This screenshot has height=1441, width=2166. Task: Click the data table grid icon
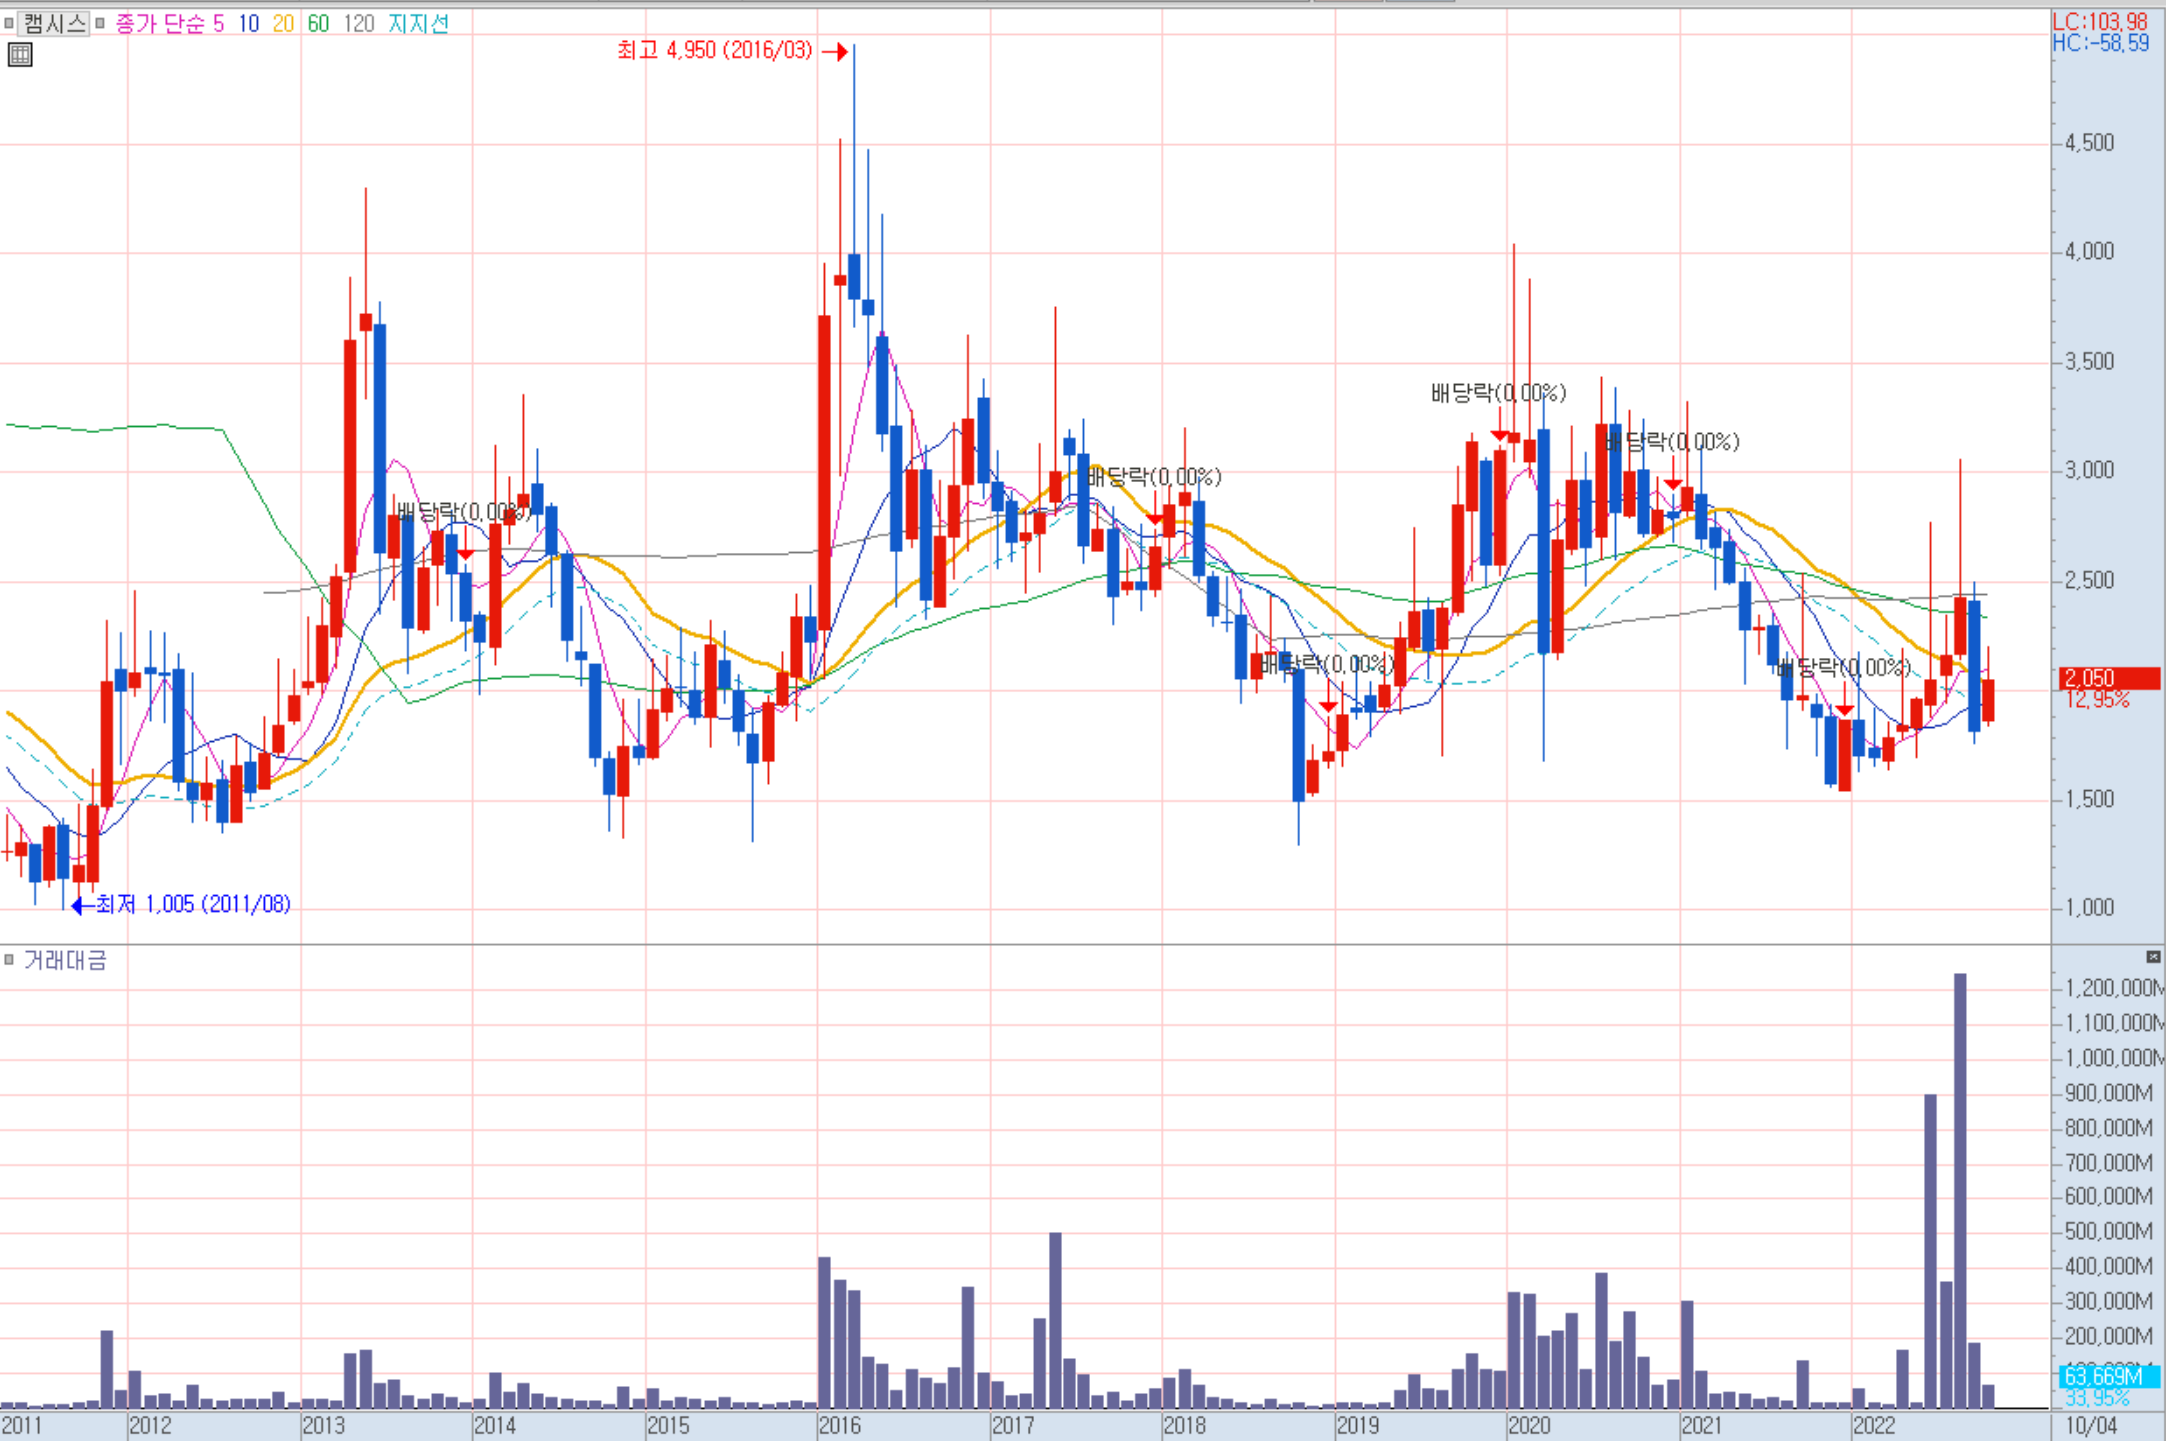click(x=20, y=55)
